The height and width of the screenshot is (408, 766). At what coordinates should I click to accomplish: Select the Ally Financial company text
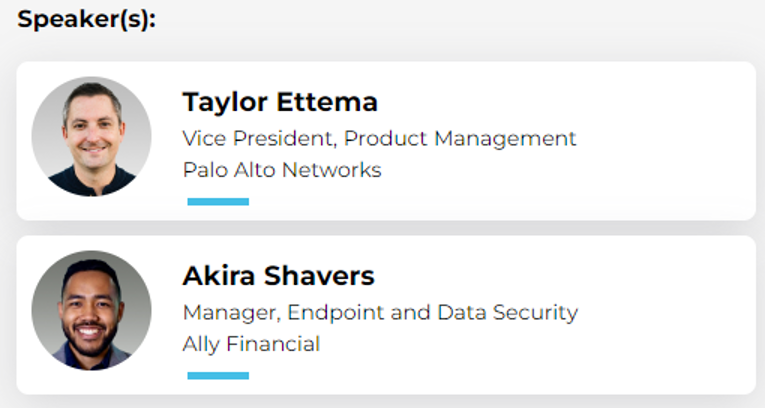251,344
